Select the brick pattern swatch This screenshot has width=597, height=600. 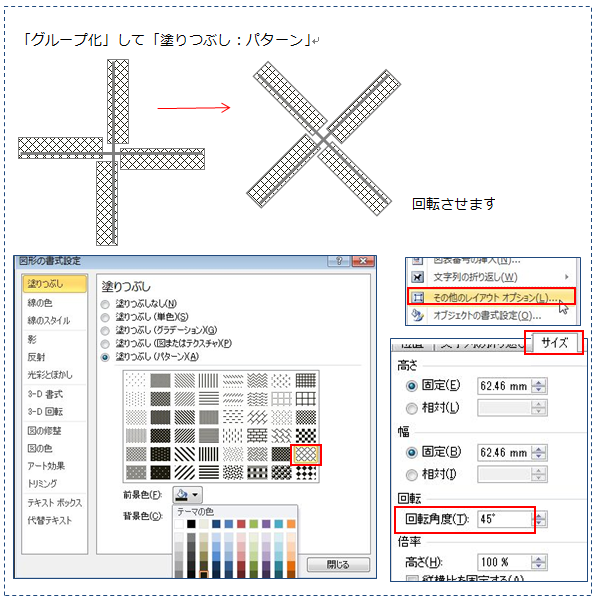pyautogui.click(x=257, y=435)
